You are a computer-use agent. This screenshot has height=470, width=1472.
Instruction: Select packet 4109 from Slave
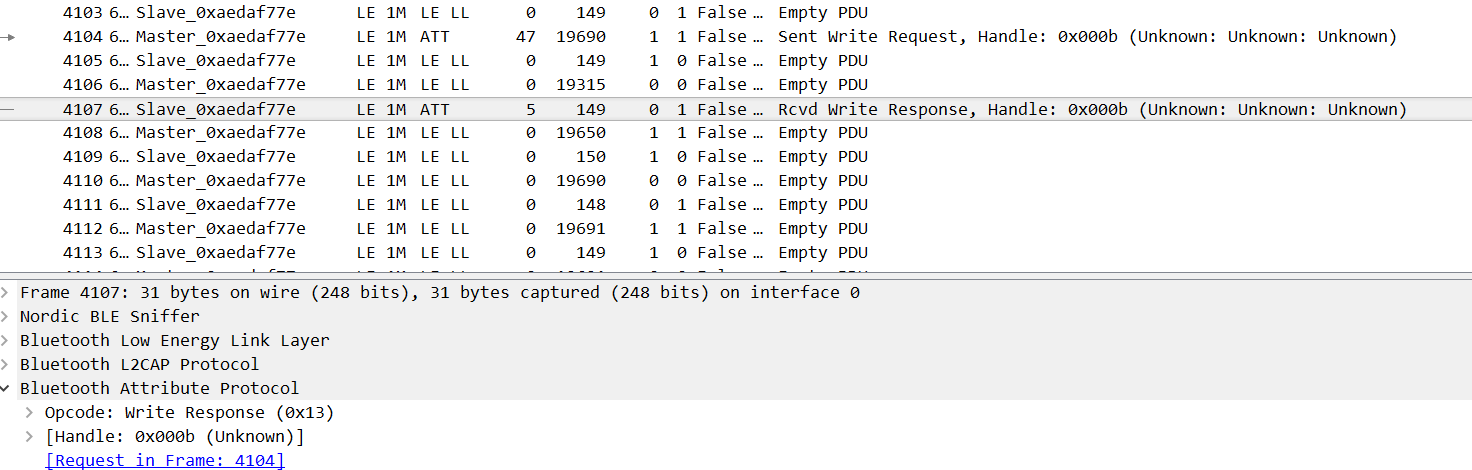[600, 157]
